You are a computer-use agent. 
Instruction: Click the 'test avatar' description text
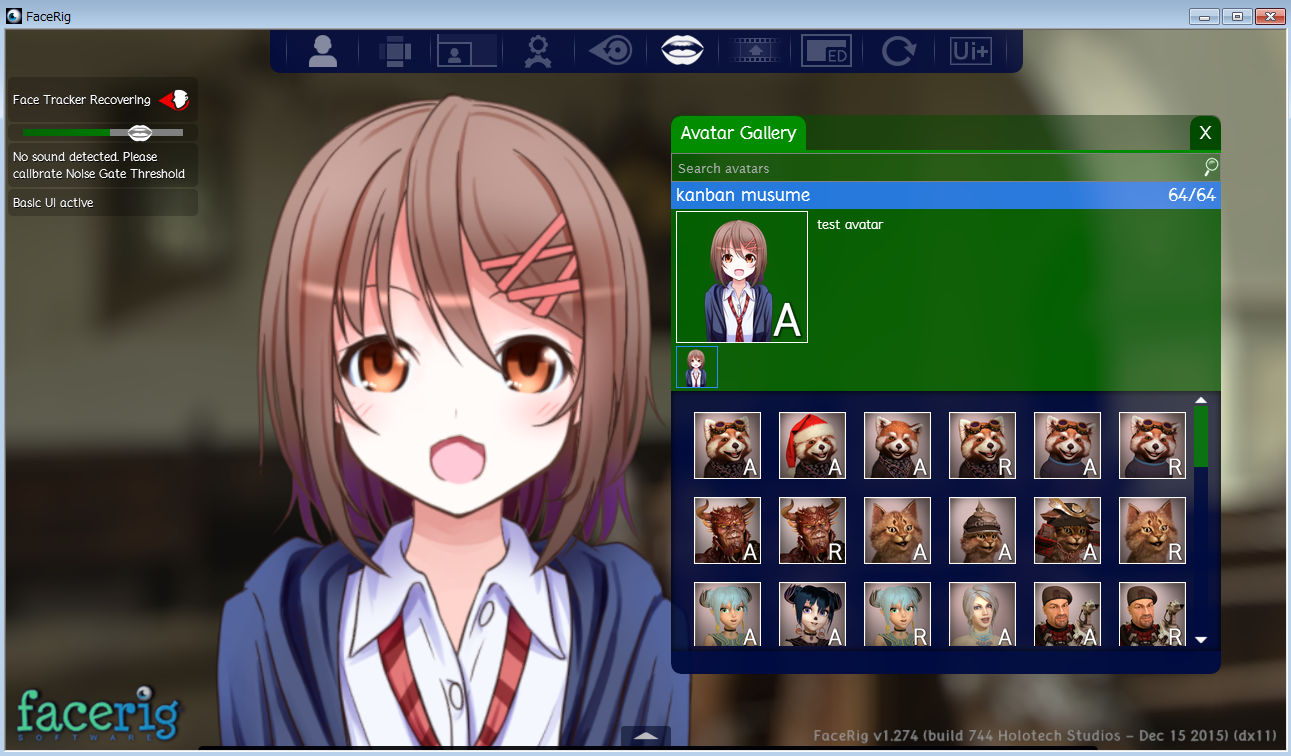pyautogui.click(x=850, y=225)
